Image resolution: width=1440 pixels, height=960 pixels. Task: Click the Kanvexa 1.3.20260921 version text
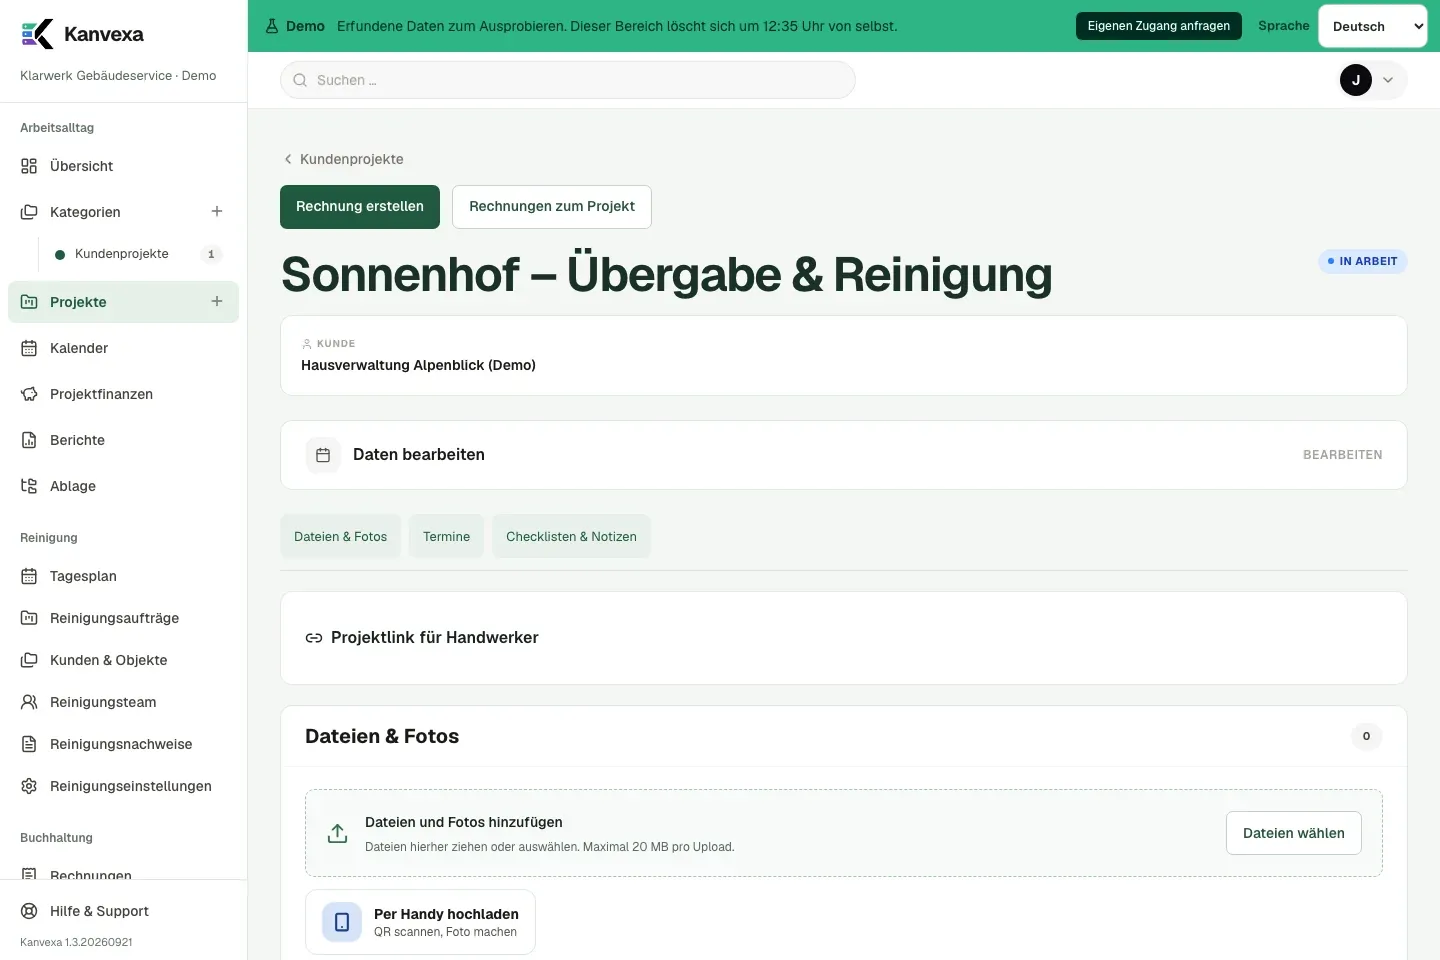click(x=76, y=942)
